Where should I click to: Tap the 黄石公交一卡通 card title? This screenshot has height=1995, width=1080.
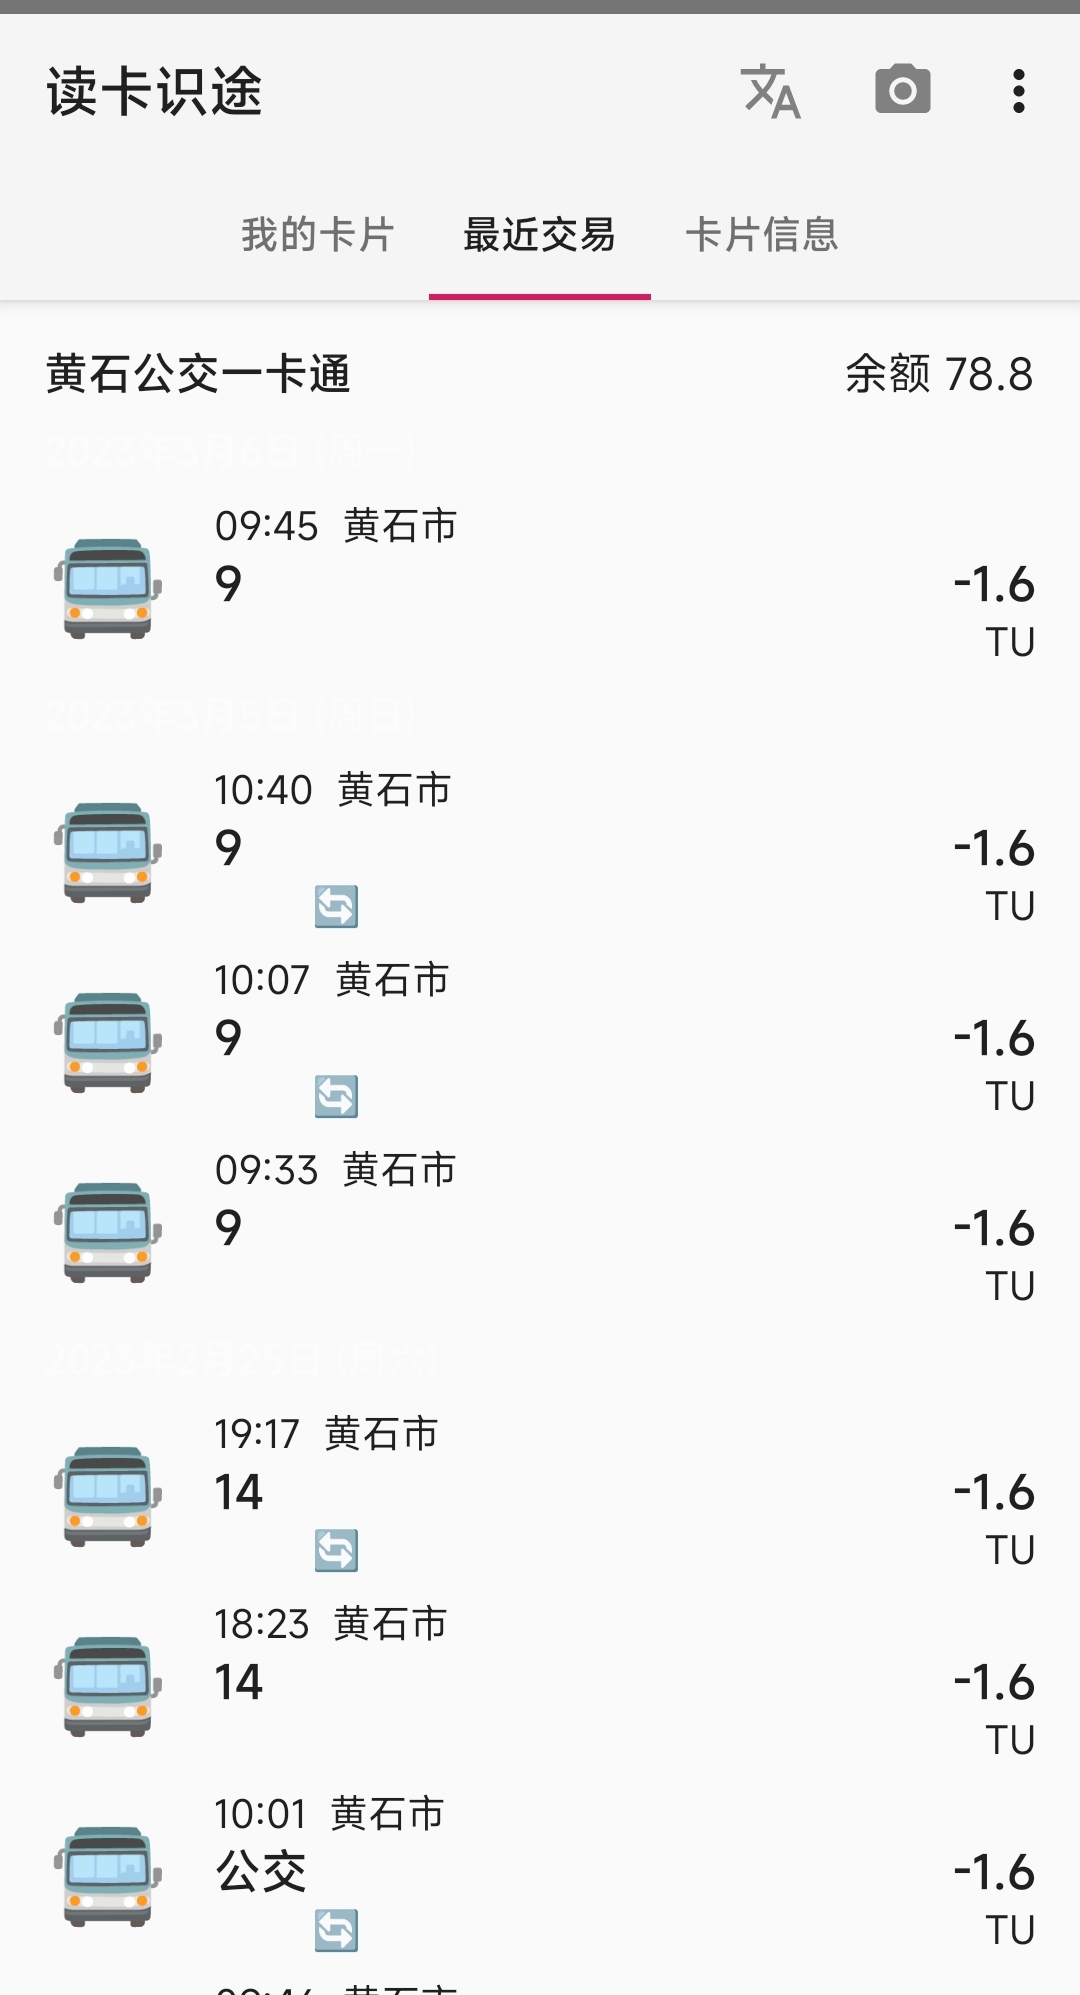pyautogui.click(x=198, y=375)
